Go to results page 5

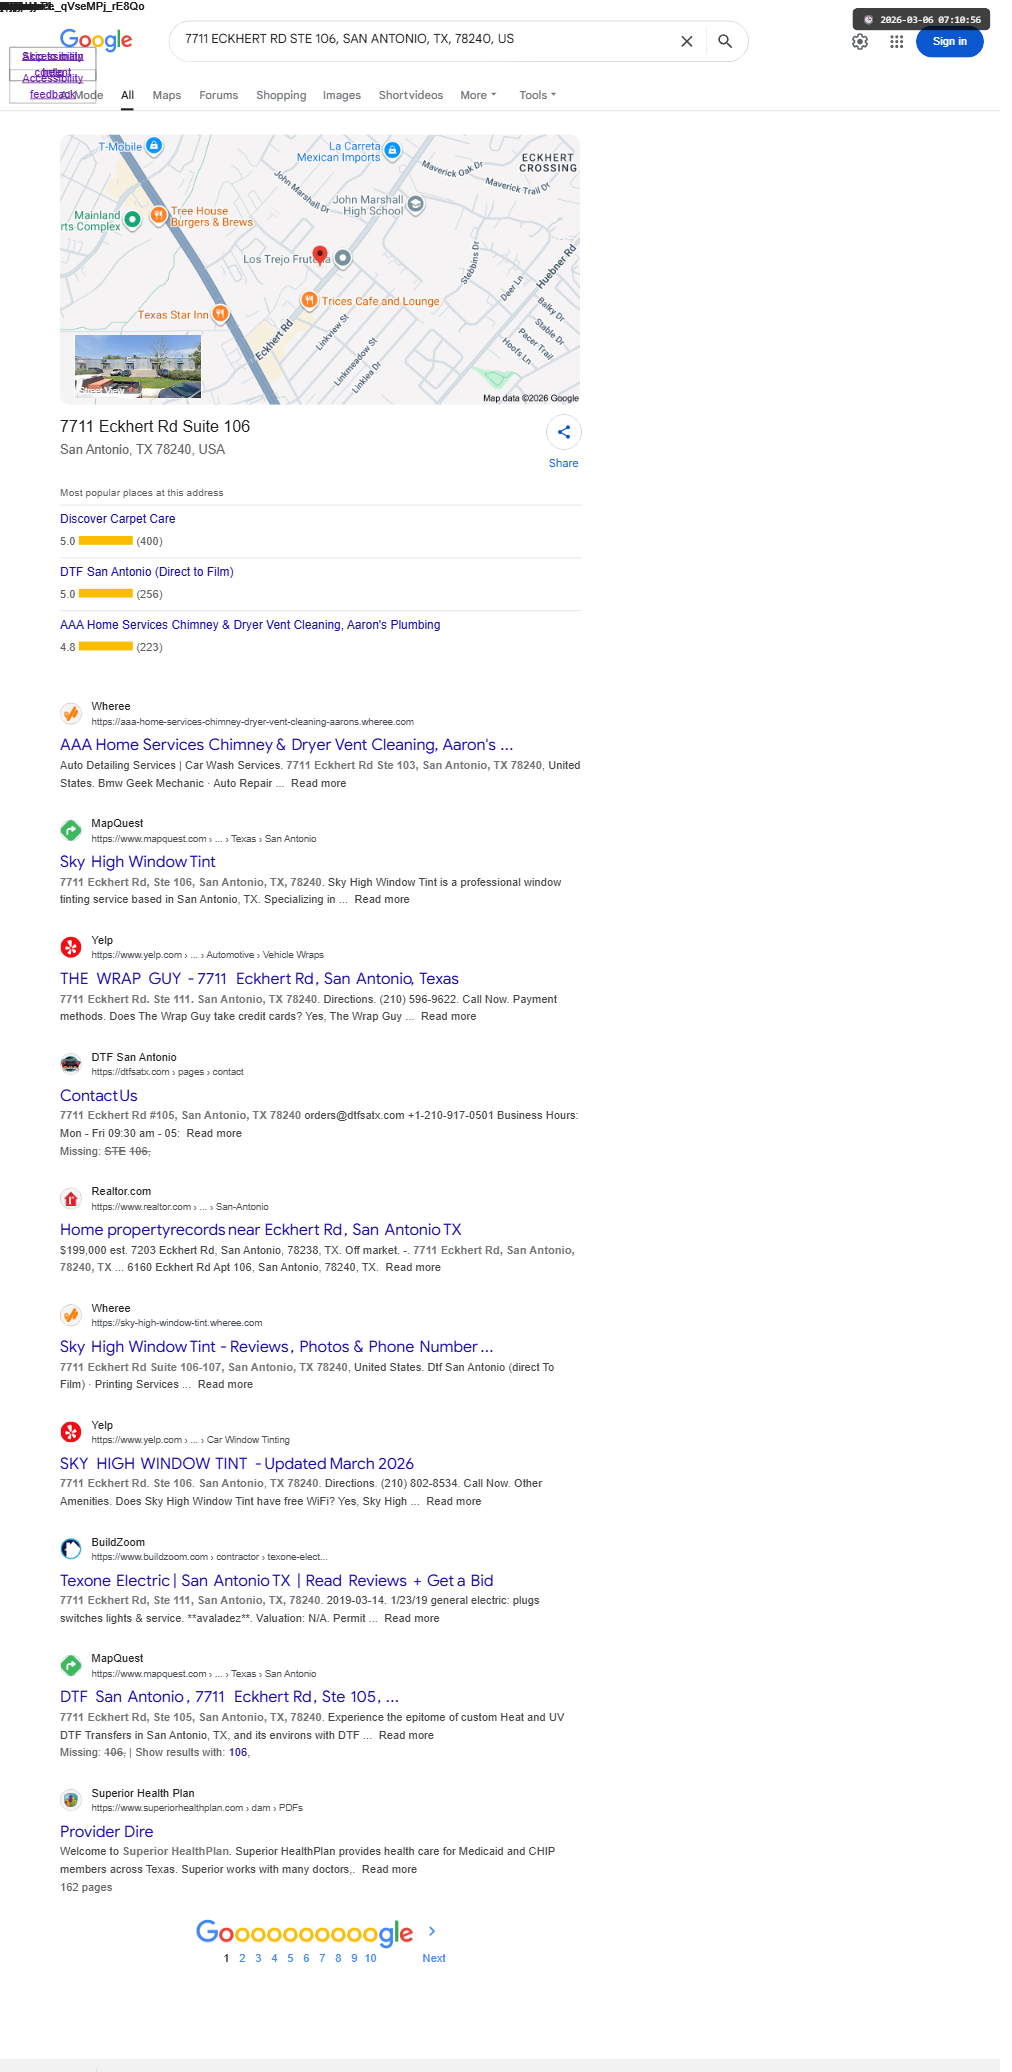click(x=290, y=1958)
